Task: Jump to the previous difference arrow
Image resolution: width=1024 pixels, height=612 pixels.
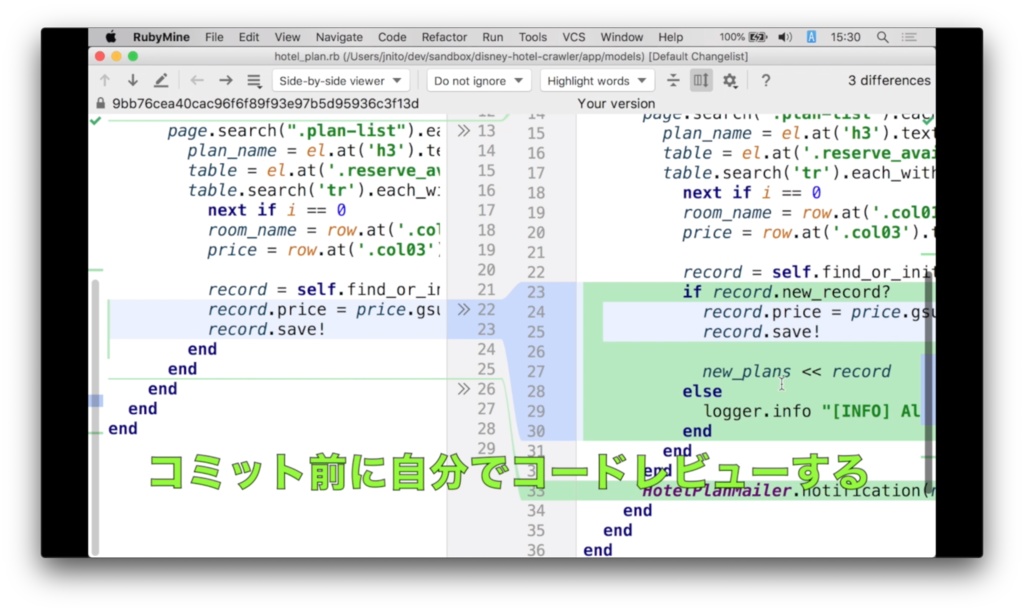Action: click(x=105, y=79)
